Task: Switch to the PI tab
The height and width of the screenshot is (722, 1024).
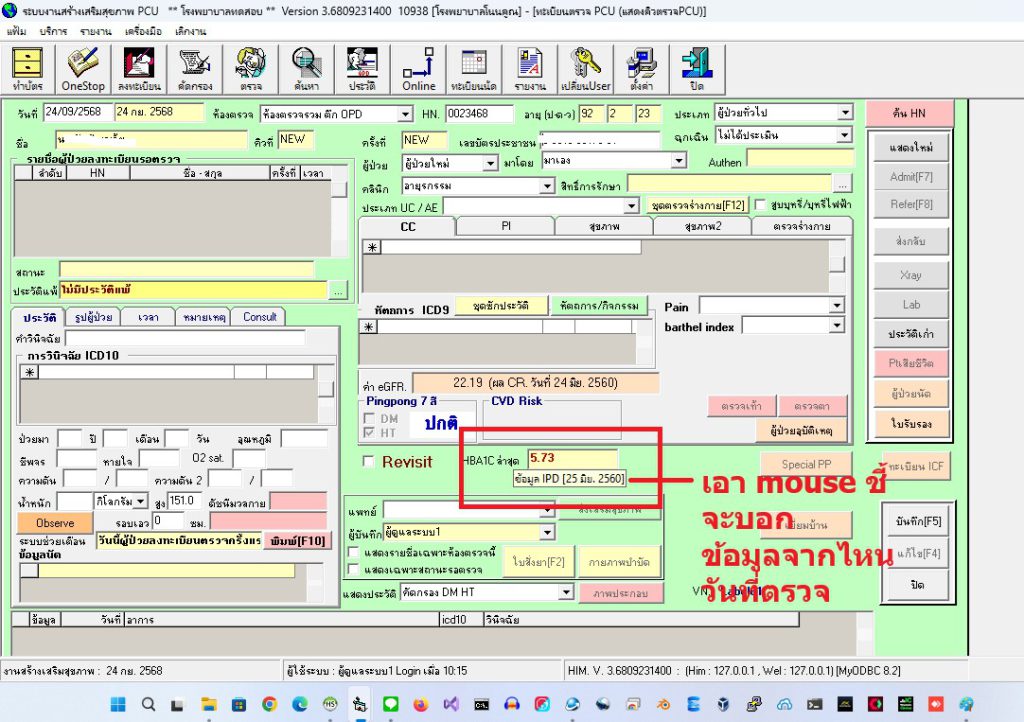Action: click(x=506, y=227)
